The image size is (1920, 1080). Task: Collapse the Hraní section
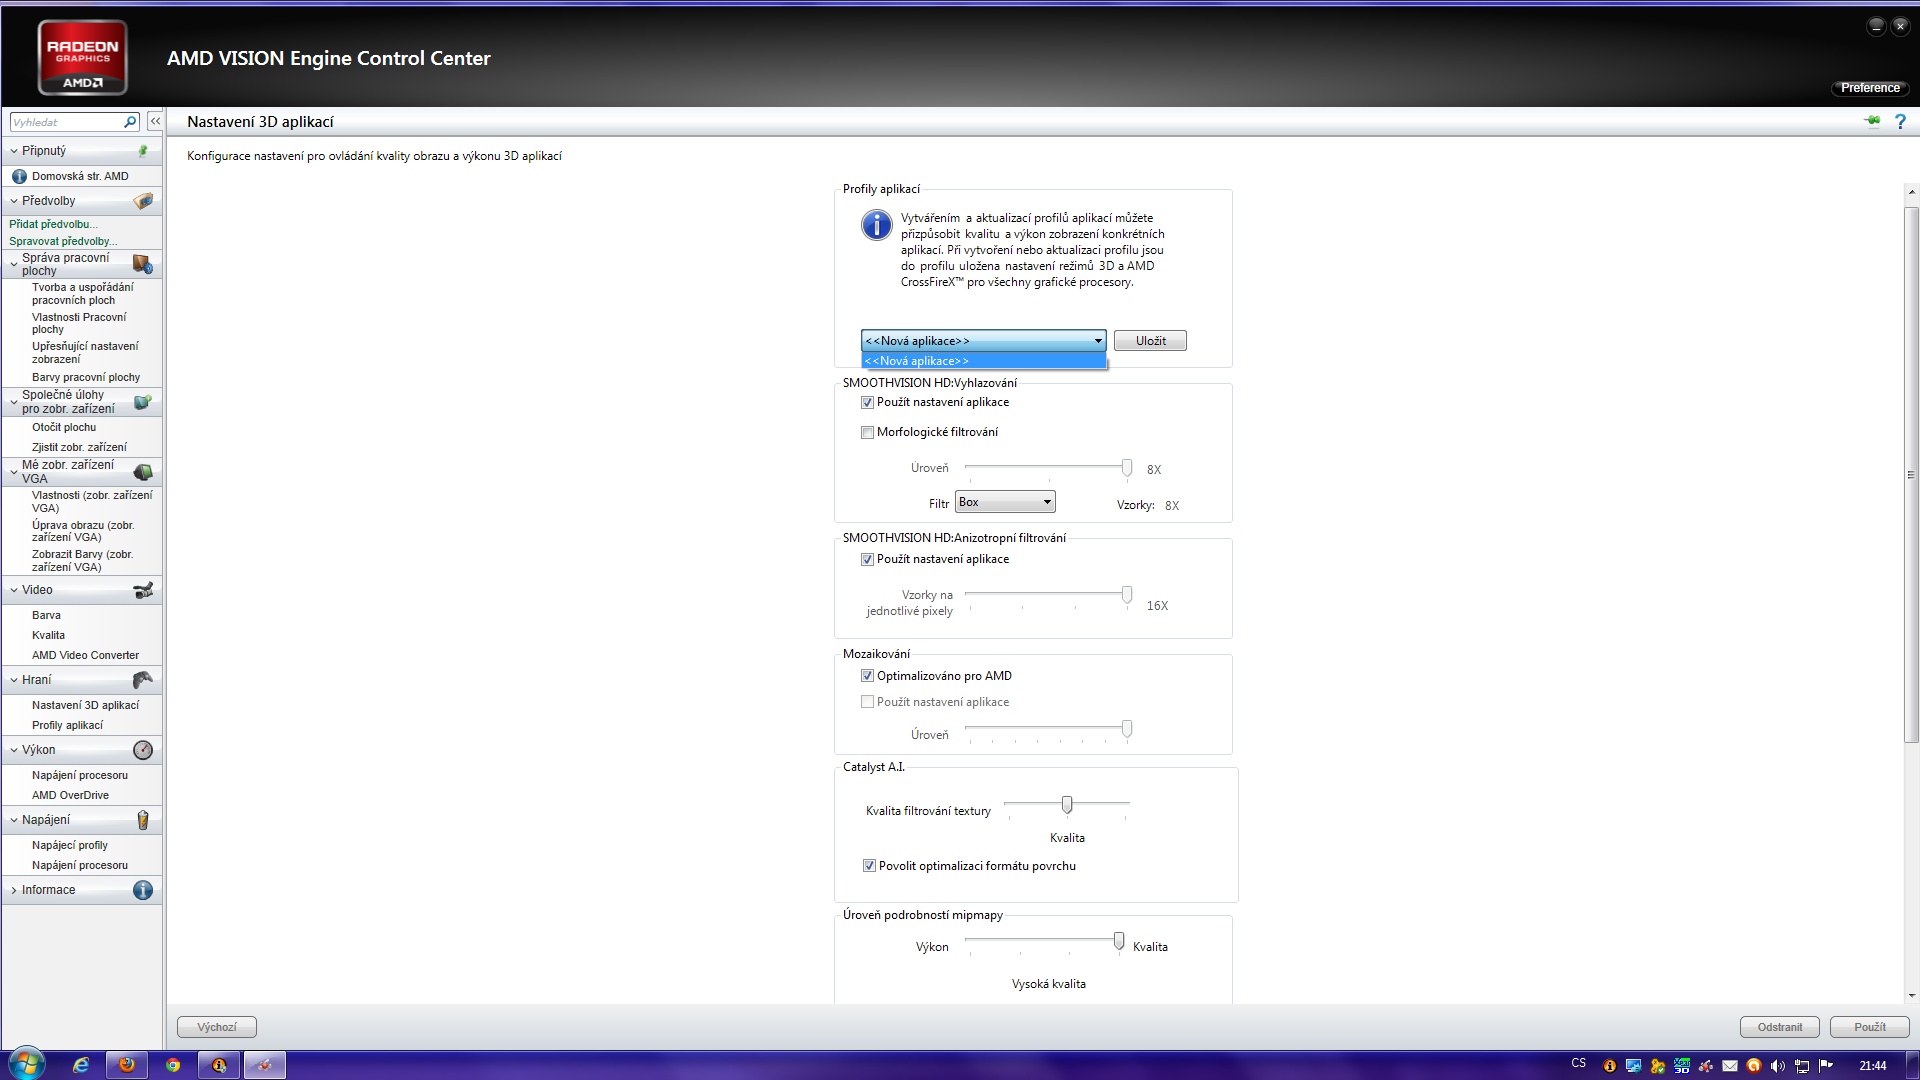coord(14,680)
